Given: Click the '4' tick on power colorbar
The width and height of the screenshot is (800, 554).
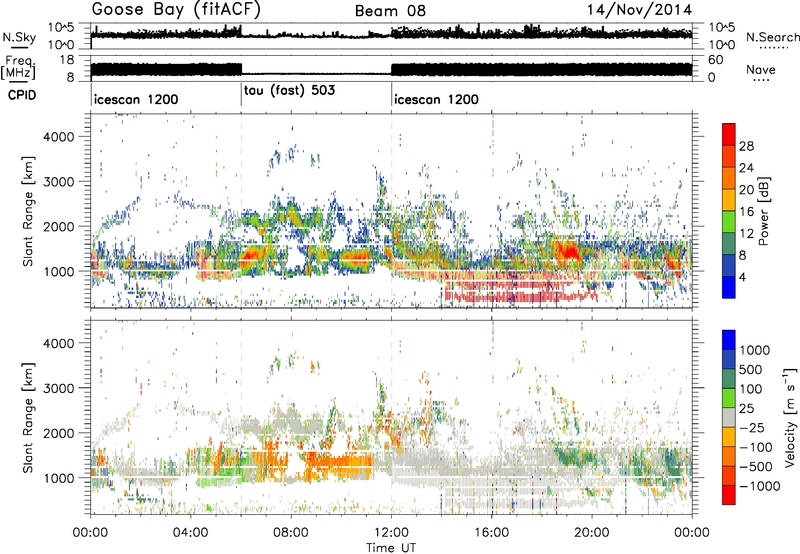Looking at the screenshot, I should click(x=742, y=277).
